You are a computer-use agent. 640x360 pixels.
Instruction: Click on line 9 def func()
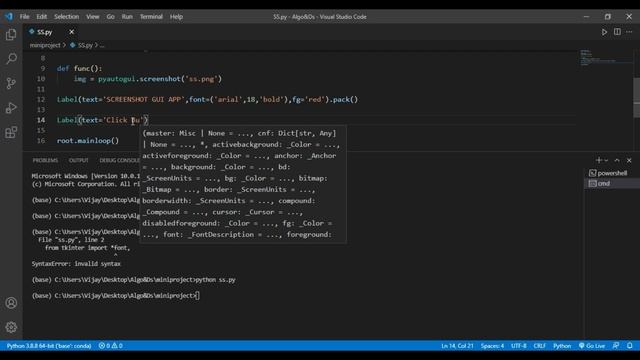(80, 69)
